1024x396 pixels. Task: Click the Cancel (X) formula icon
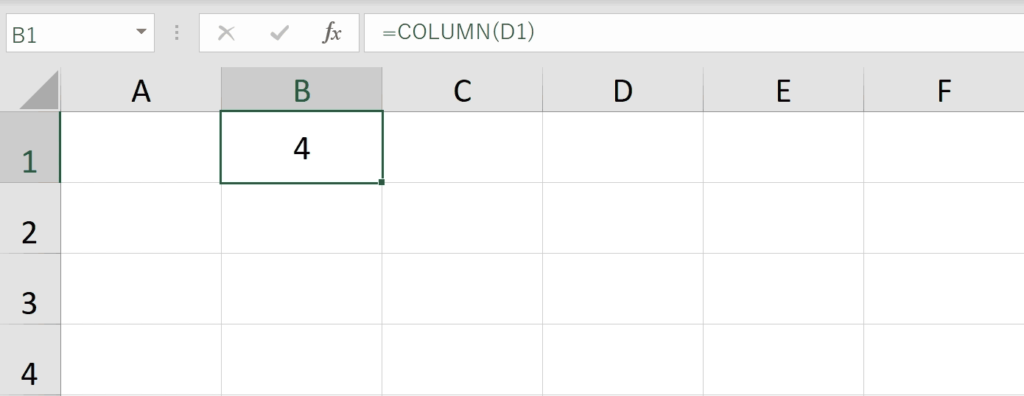pyautogui.click(x=226, y=33)
